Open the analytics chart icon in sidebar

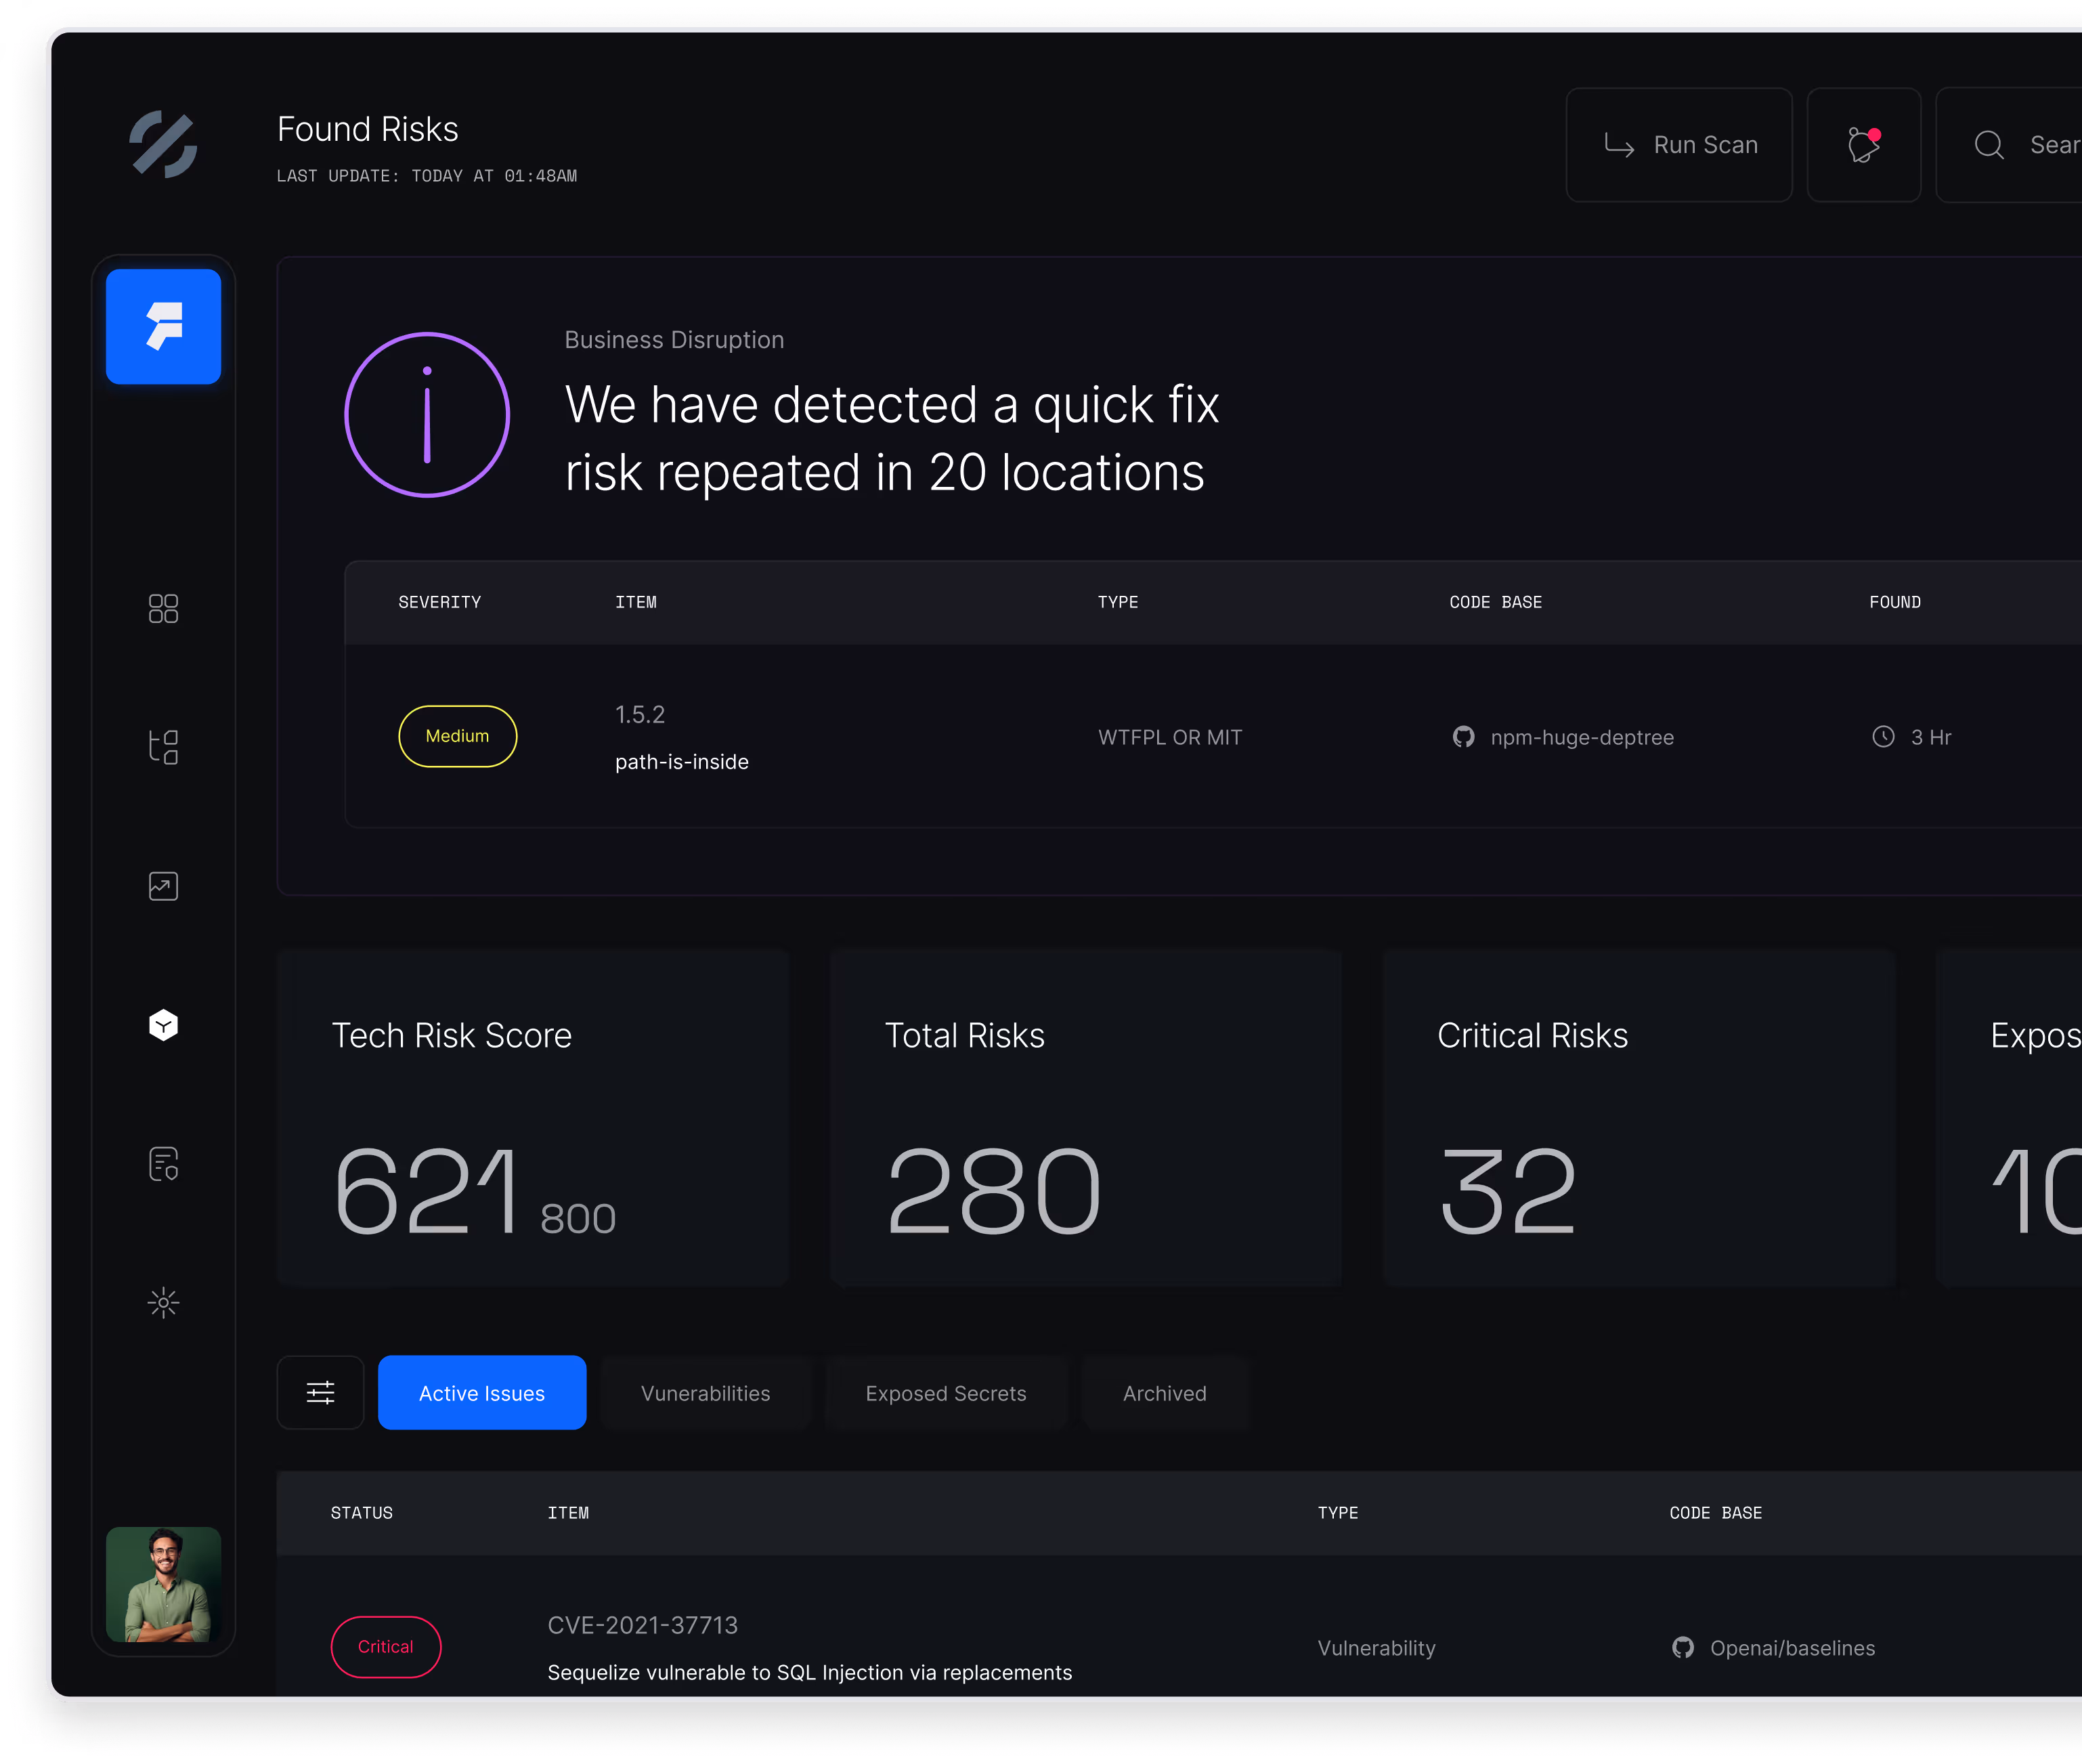[x=163, y=886]
